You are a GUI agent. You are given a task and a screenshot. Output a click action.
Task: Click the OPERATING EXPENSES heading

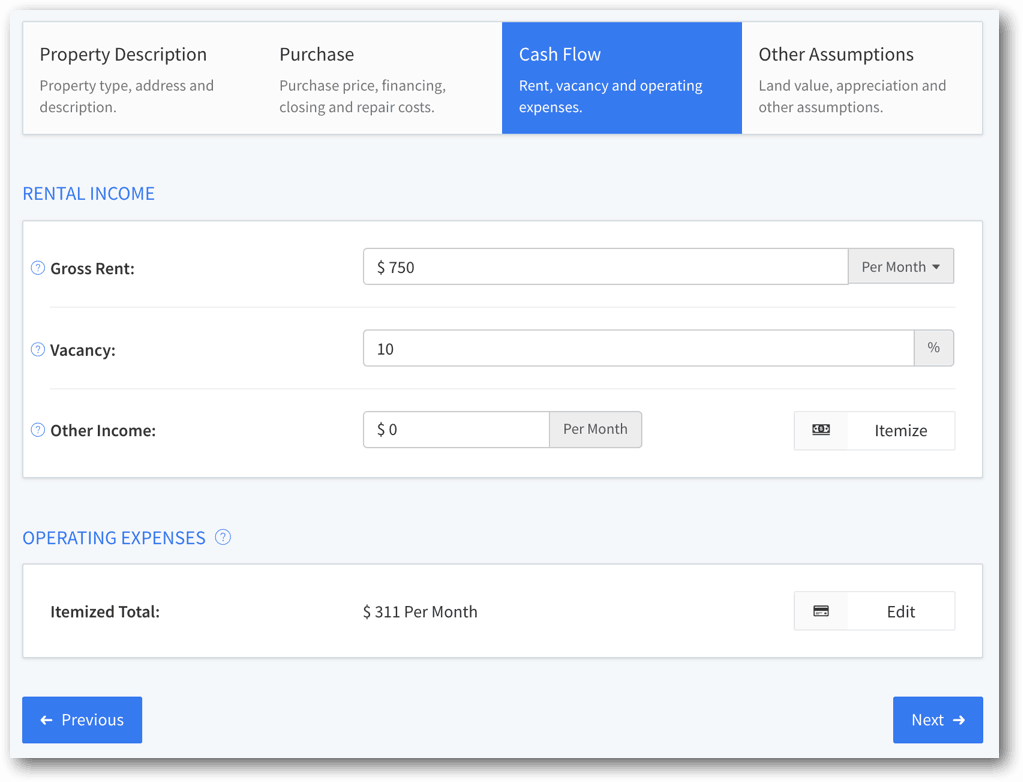tap(114, 537)
